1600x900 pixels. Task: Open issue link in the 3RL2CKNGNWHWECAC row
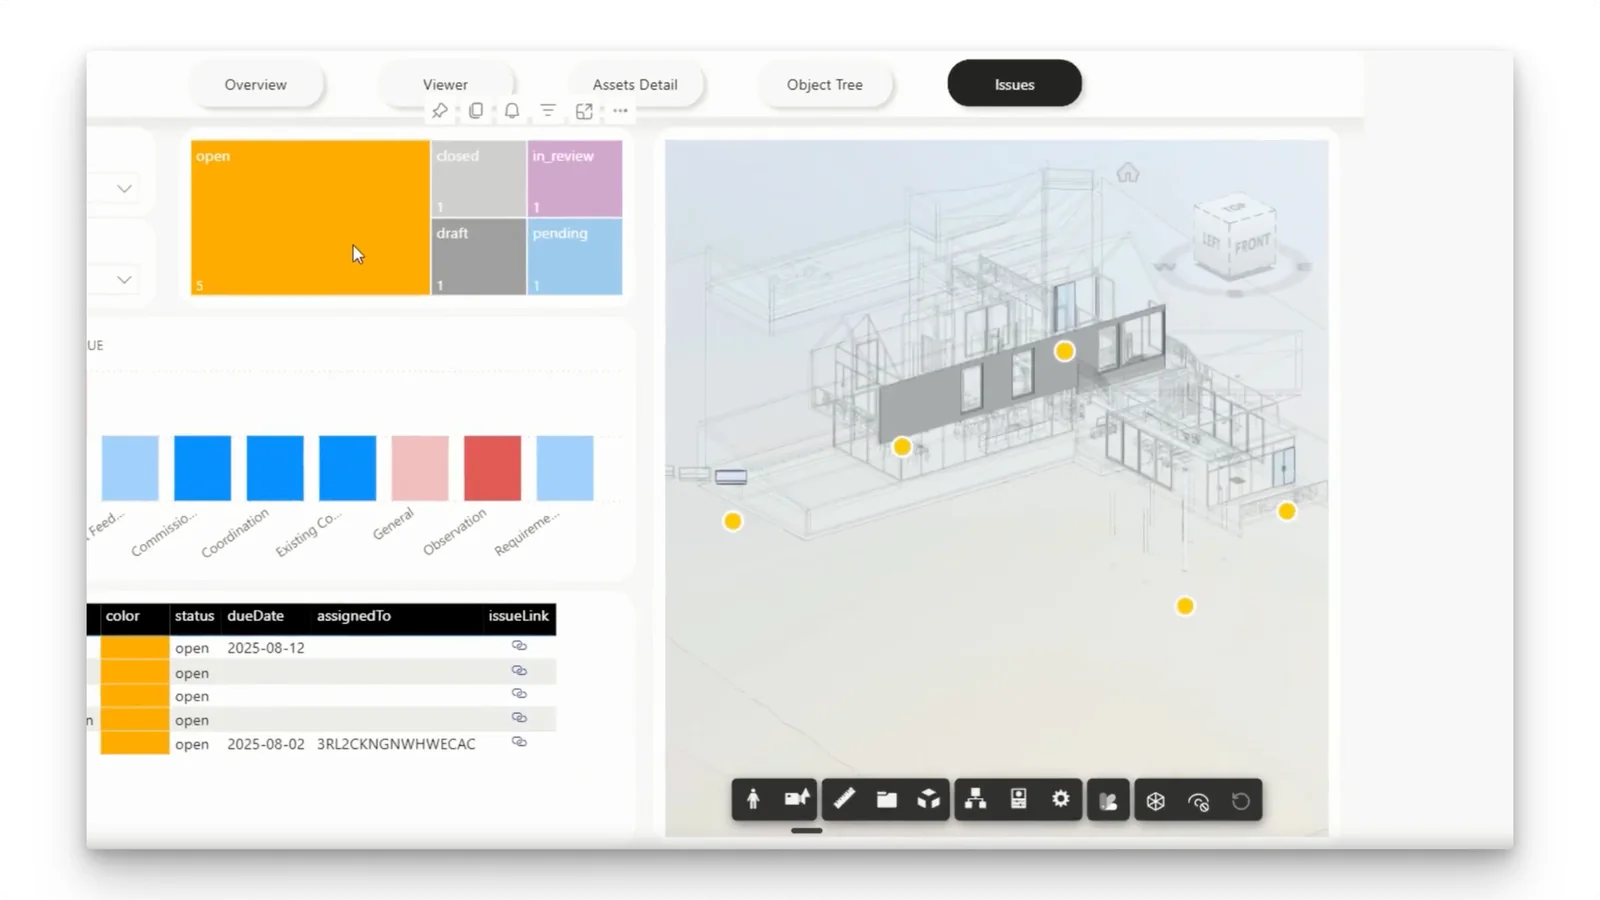[519, 742]
